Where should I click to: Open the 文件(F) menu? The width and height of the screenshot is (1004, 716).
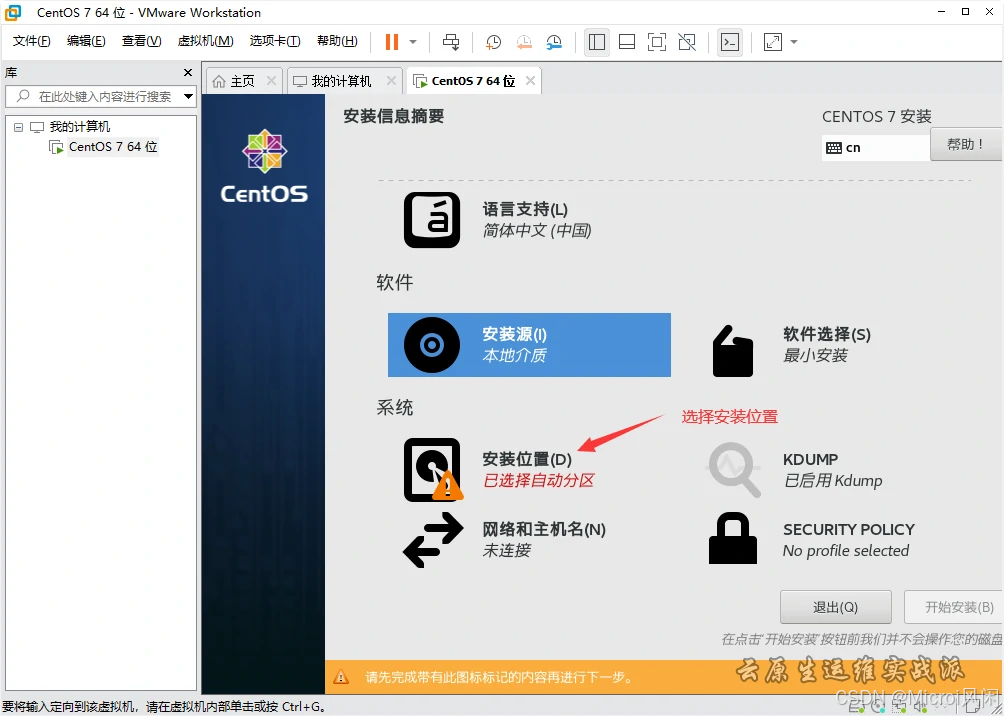tap(31, 41)
